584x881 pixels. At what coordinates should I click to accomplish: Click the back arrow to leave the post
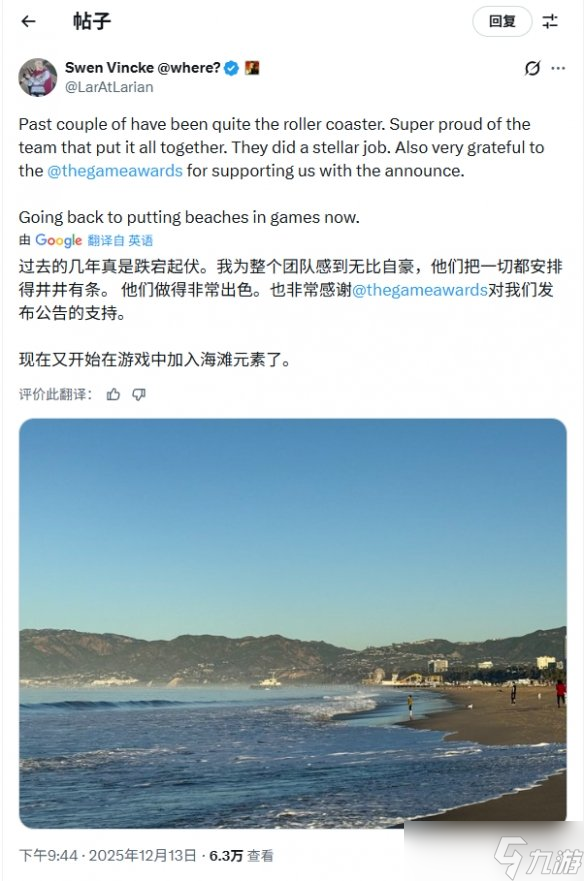[27, 22]
